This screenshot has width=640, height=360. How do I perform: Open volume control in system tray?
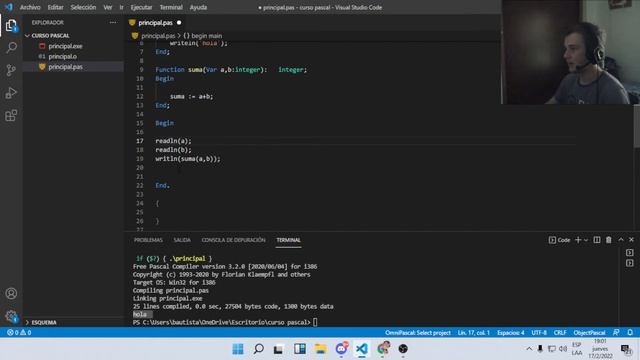[x=563, y=349]
